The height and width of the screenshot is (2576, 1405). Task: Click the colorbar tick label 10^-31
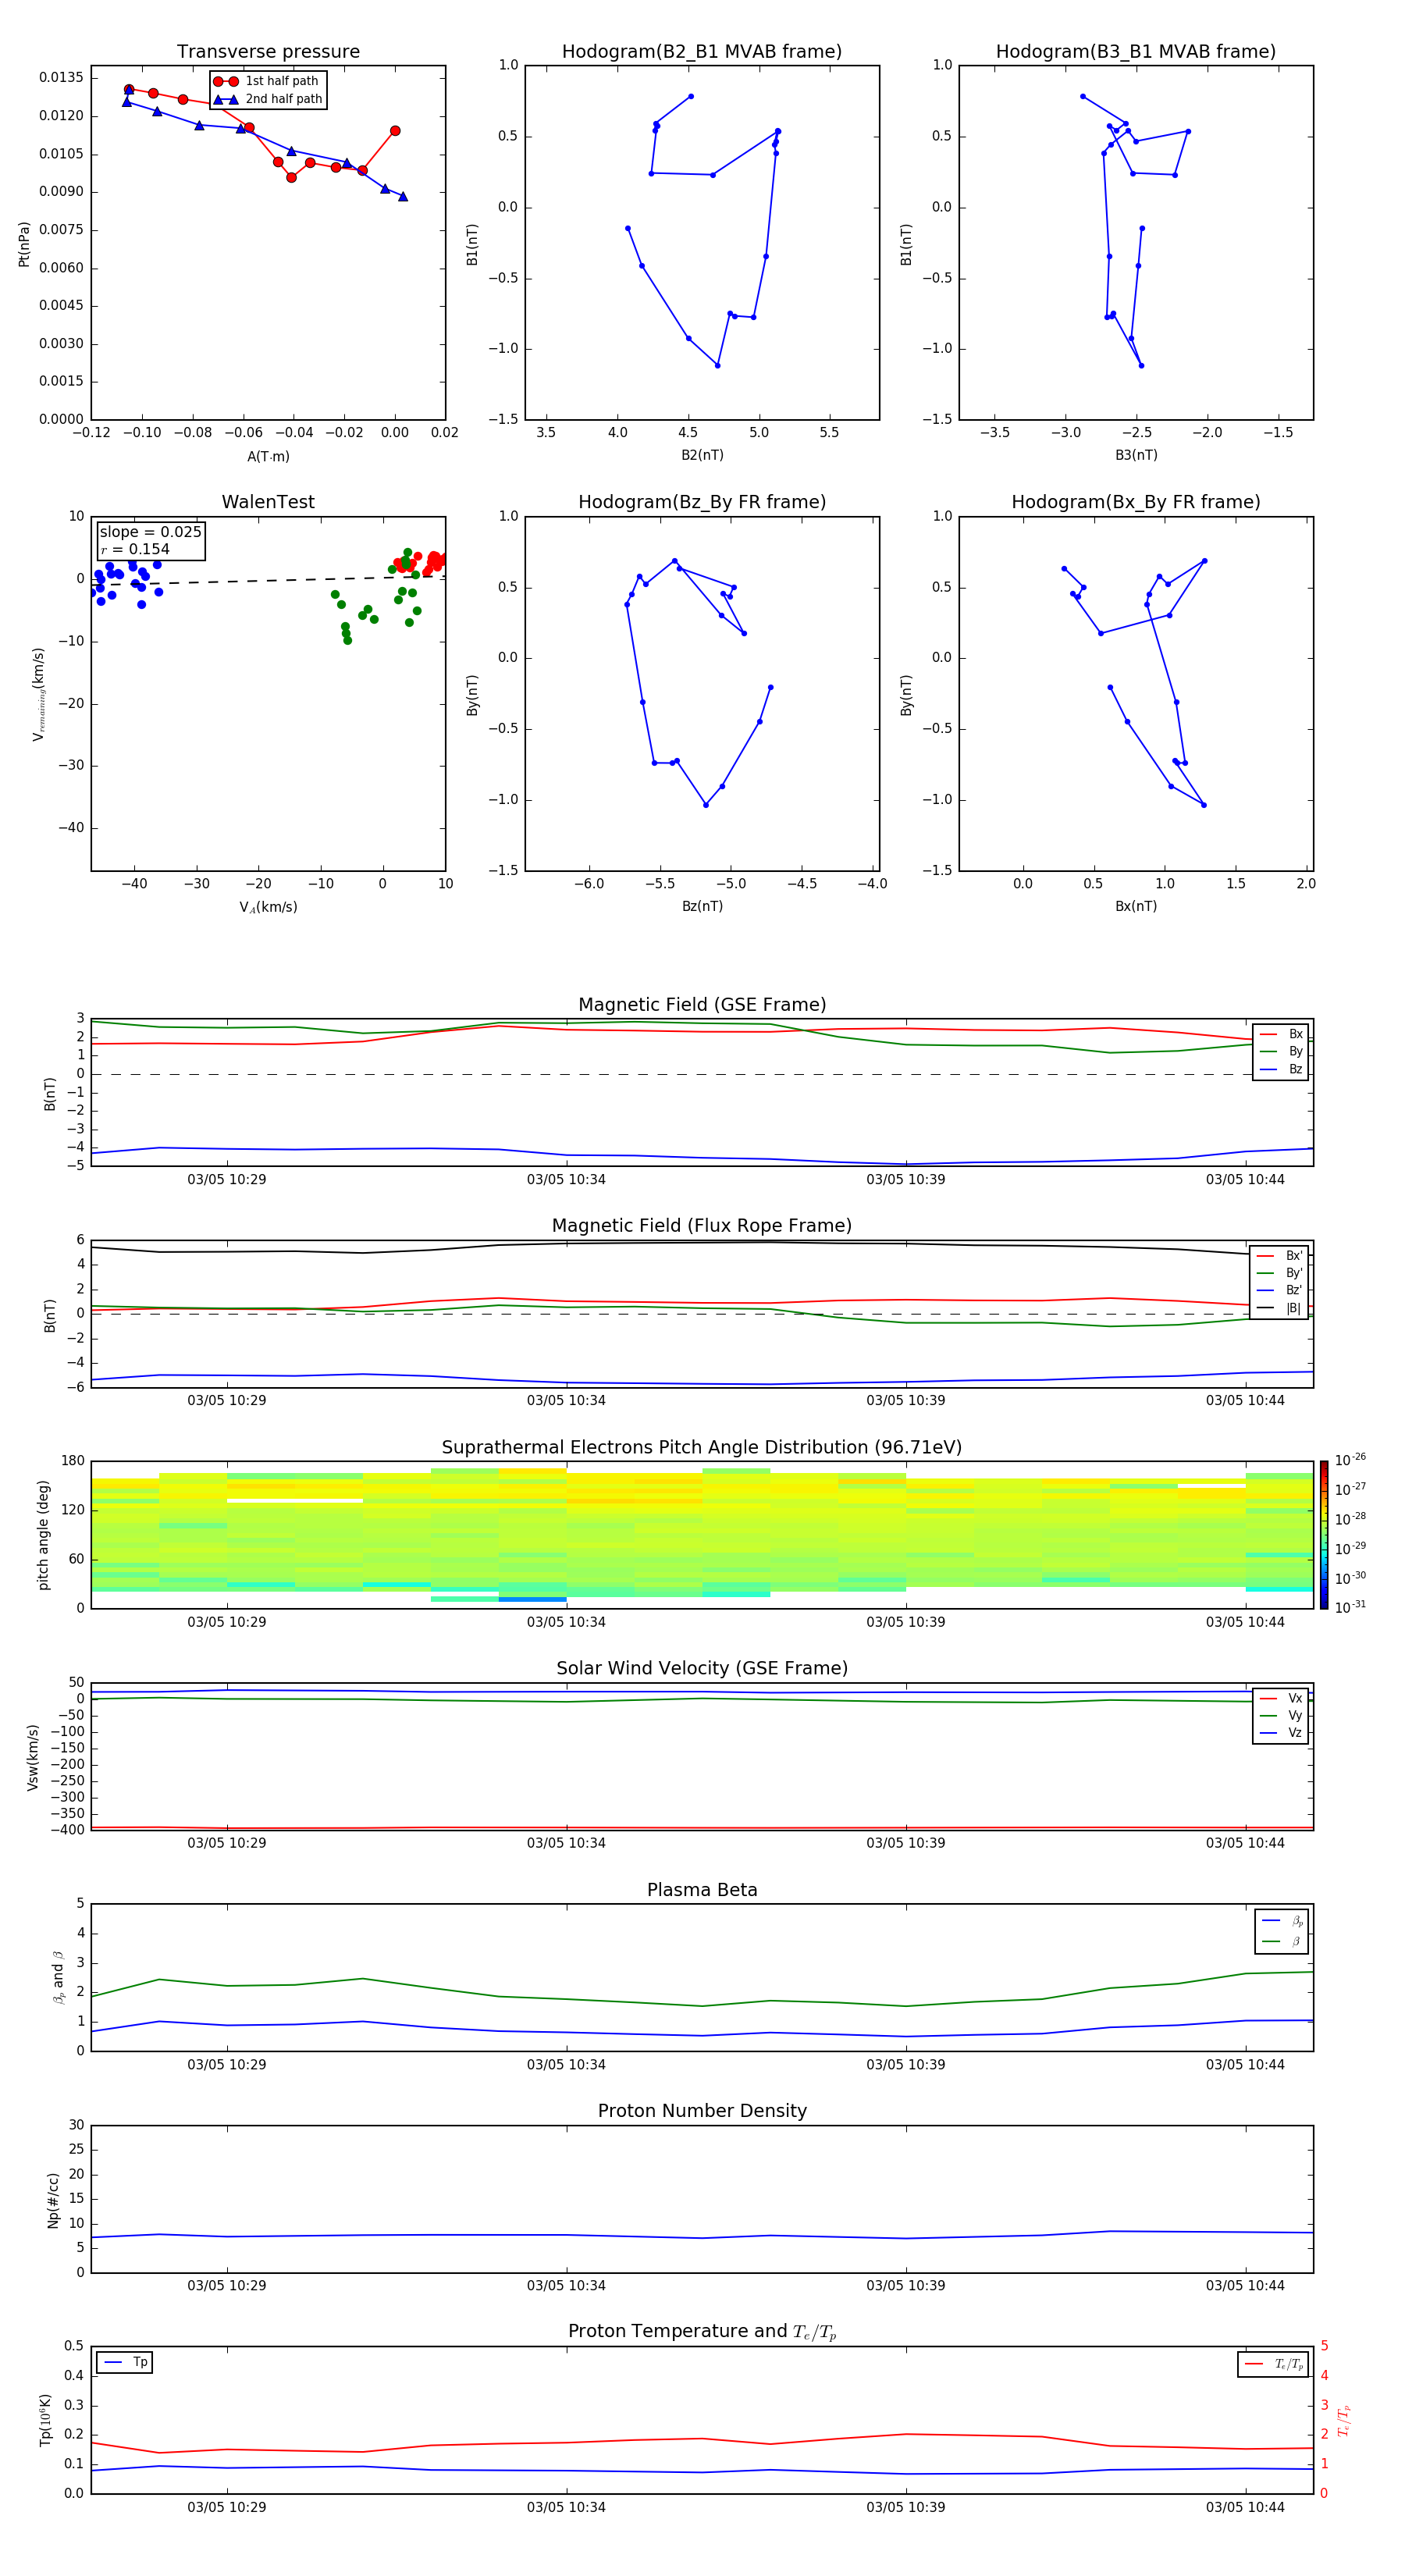tap(1350, 1607)
